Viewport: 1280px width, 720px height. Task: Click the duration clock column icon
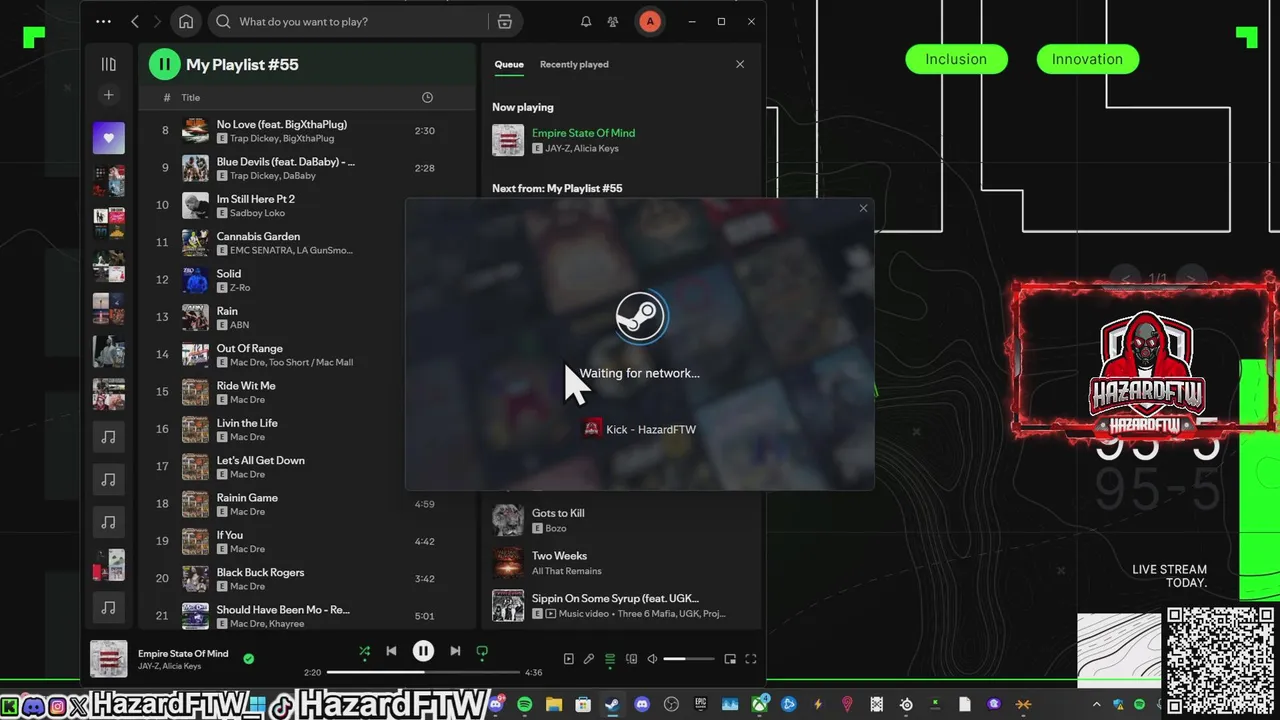pos(427,97)
